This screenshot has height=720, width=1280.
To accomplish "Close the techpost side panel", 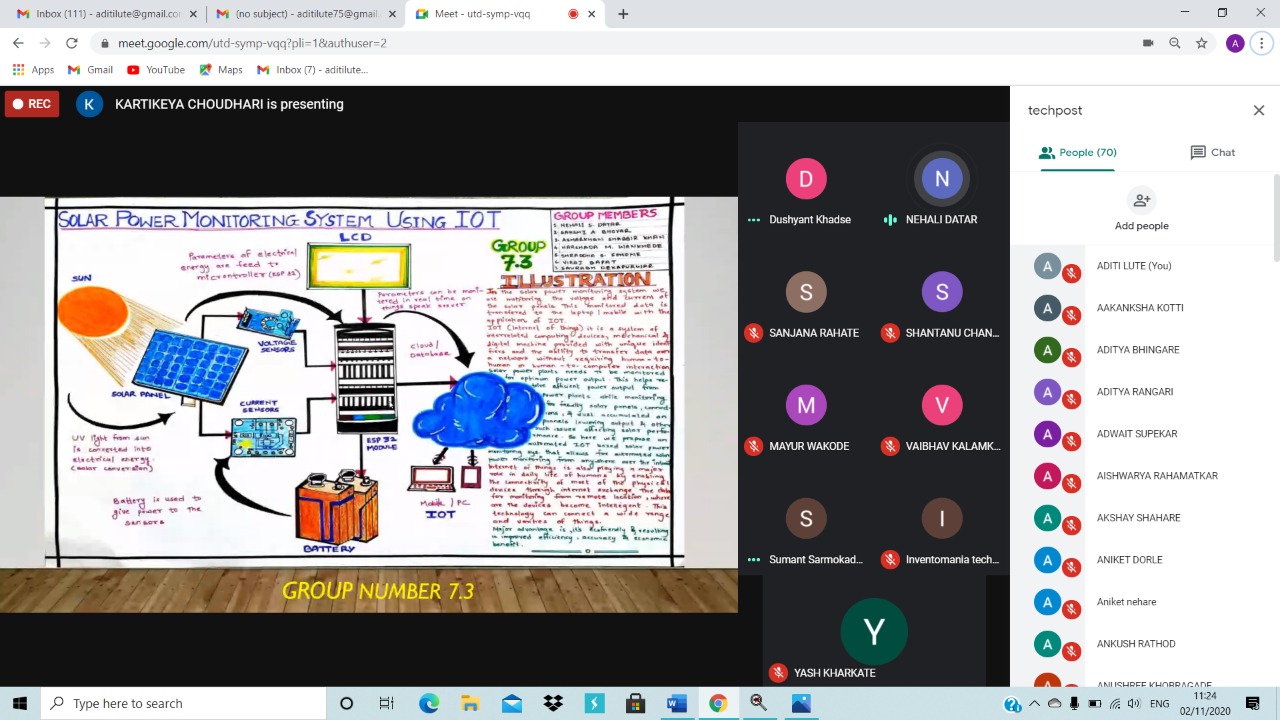I will pos(1259,110).
